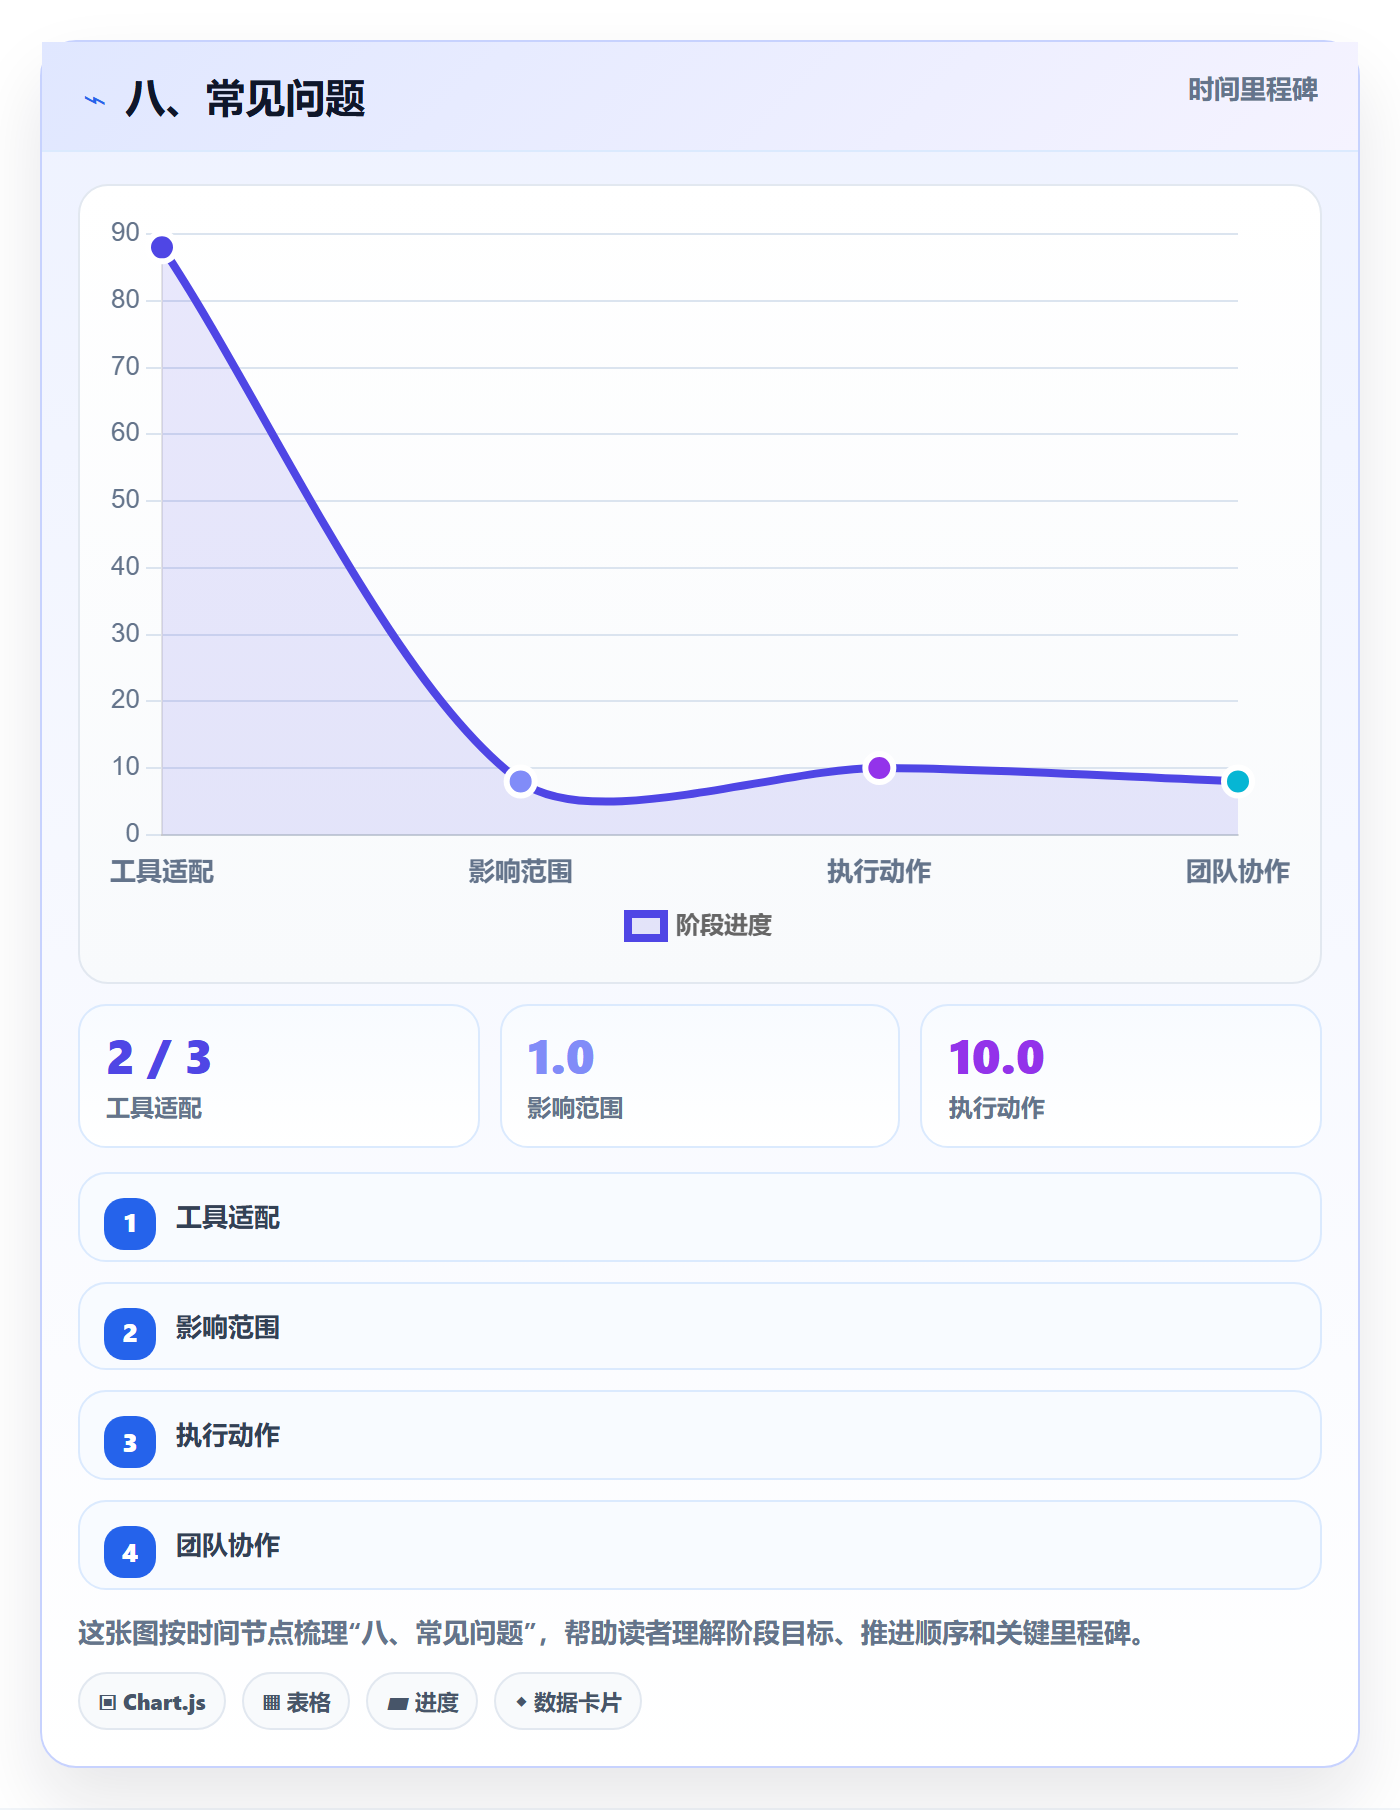Click the description sentence about 阶段目标

(613, 1634)
